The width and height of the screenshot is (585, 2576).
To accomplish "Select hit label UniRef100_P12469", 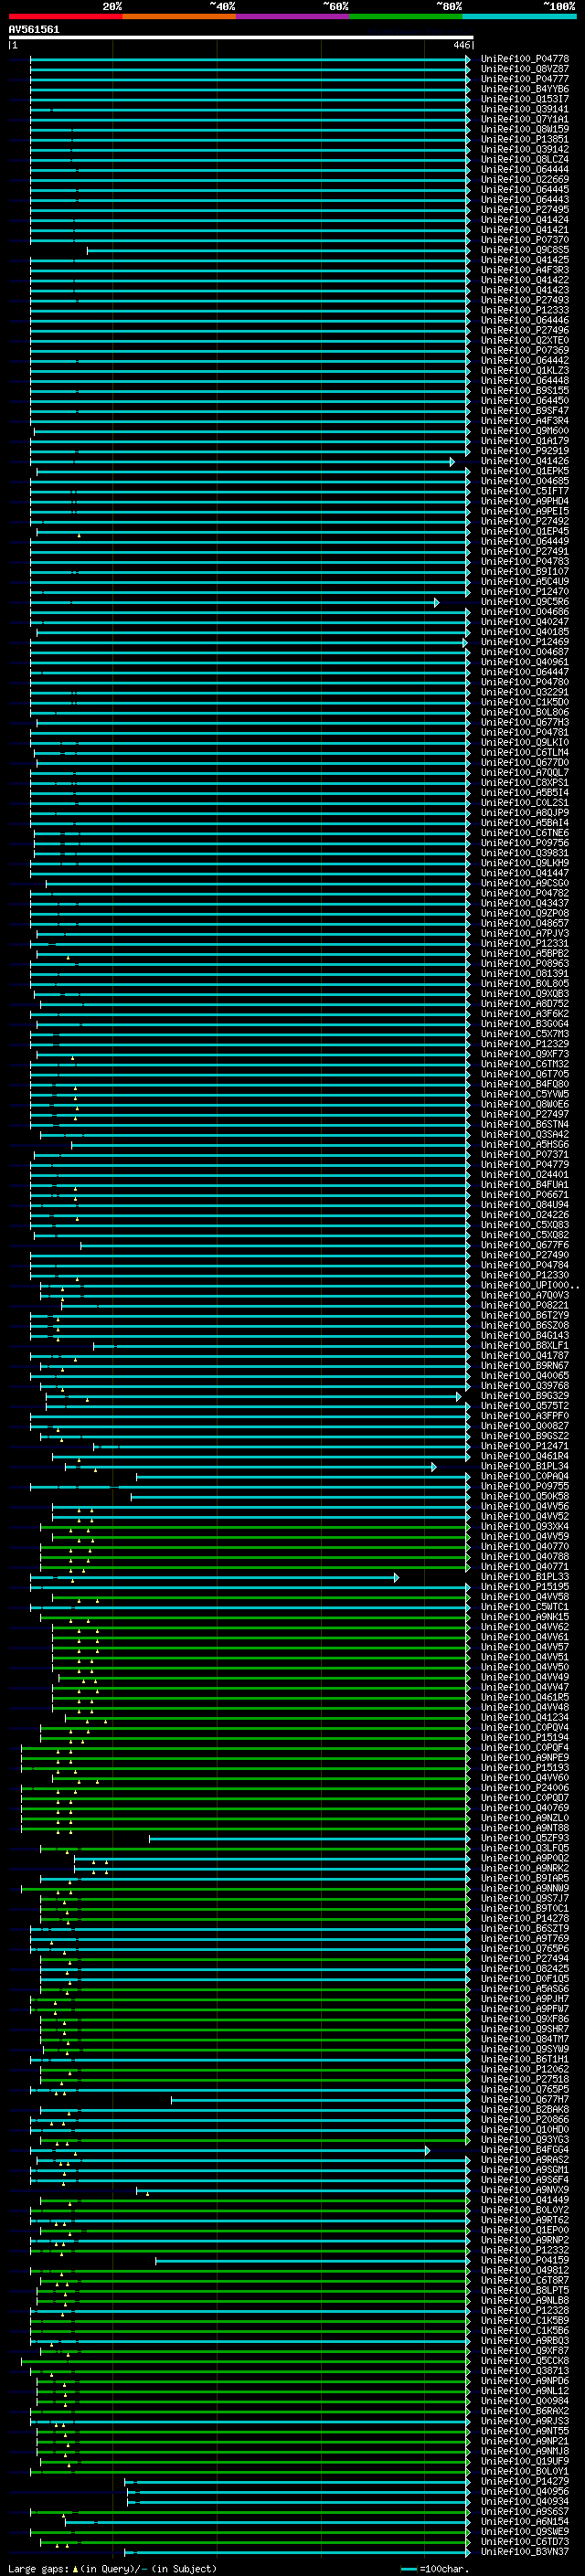I will (x=525, y=642).
